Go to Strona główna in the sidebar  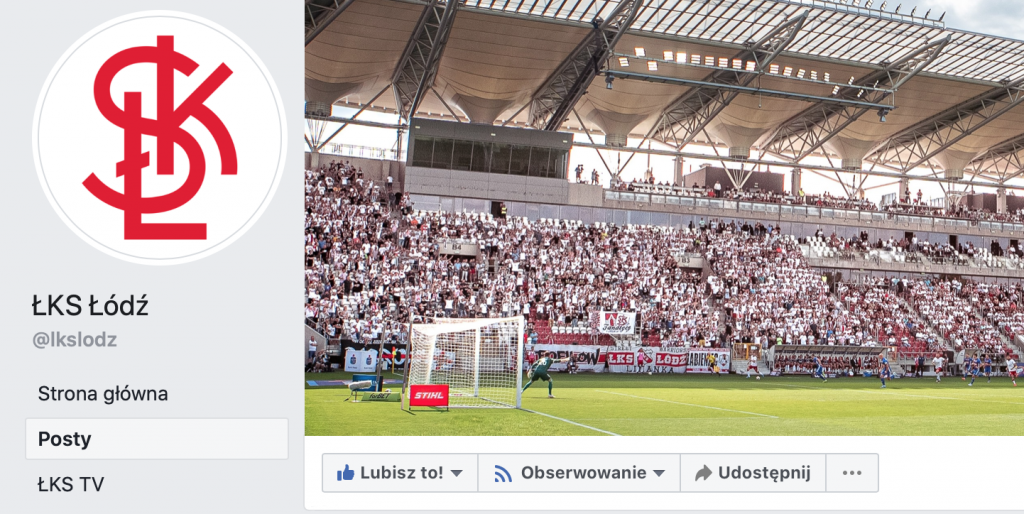[x=103, y=394]
